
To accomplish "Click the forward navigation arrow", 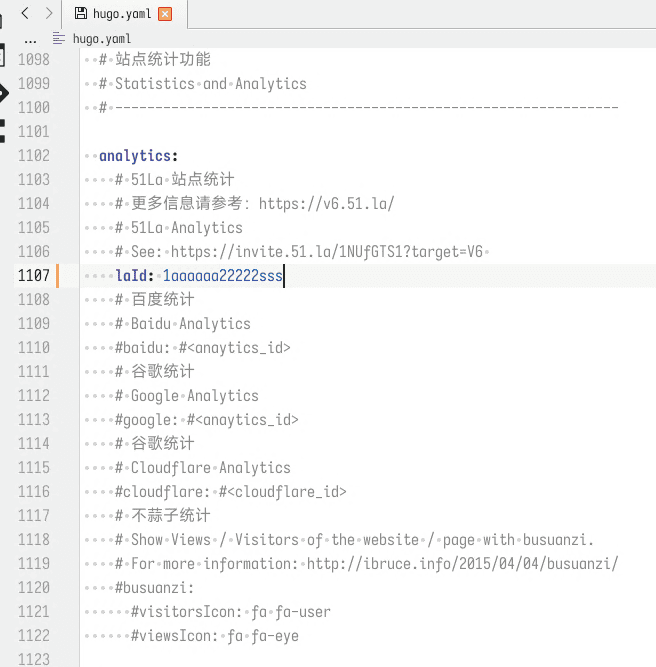I will click(49, 13).
